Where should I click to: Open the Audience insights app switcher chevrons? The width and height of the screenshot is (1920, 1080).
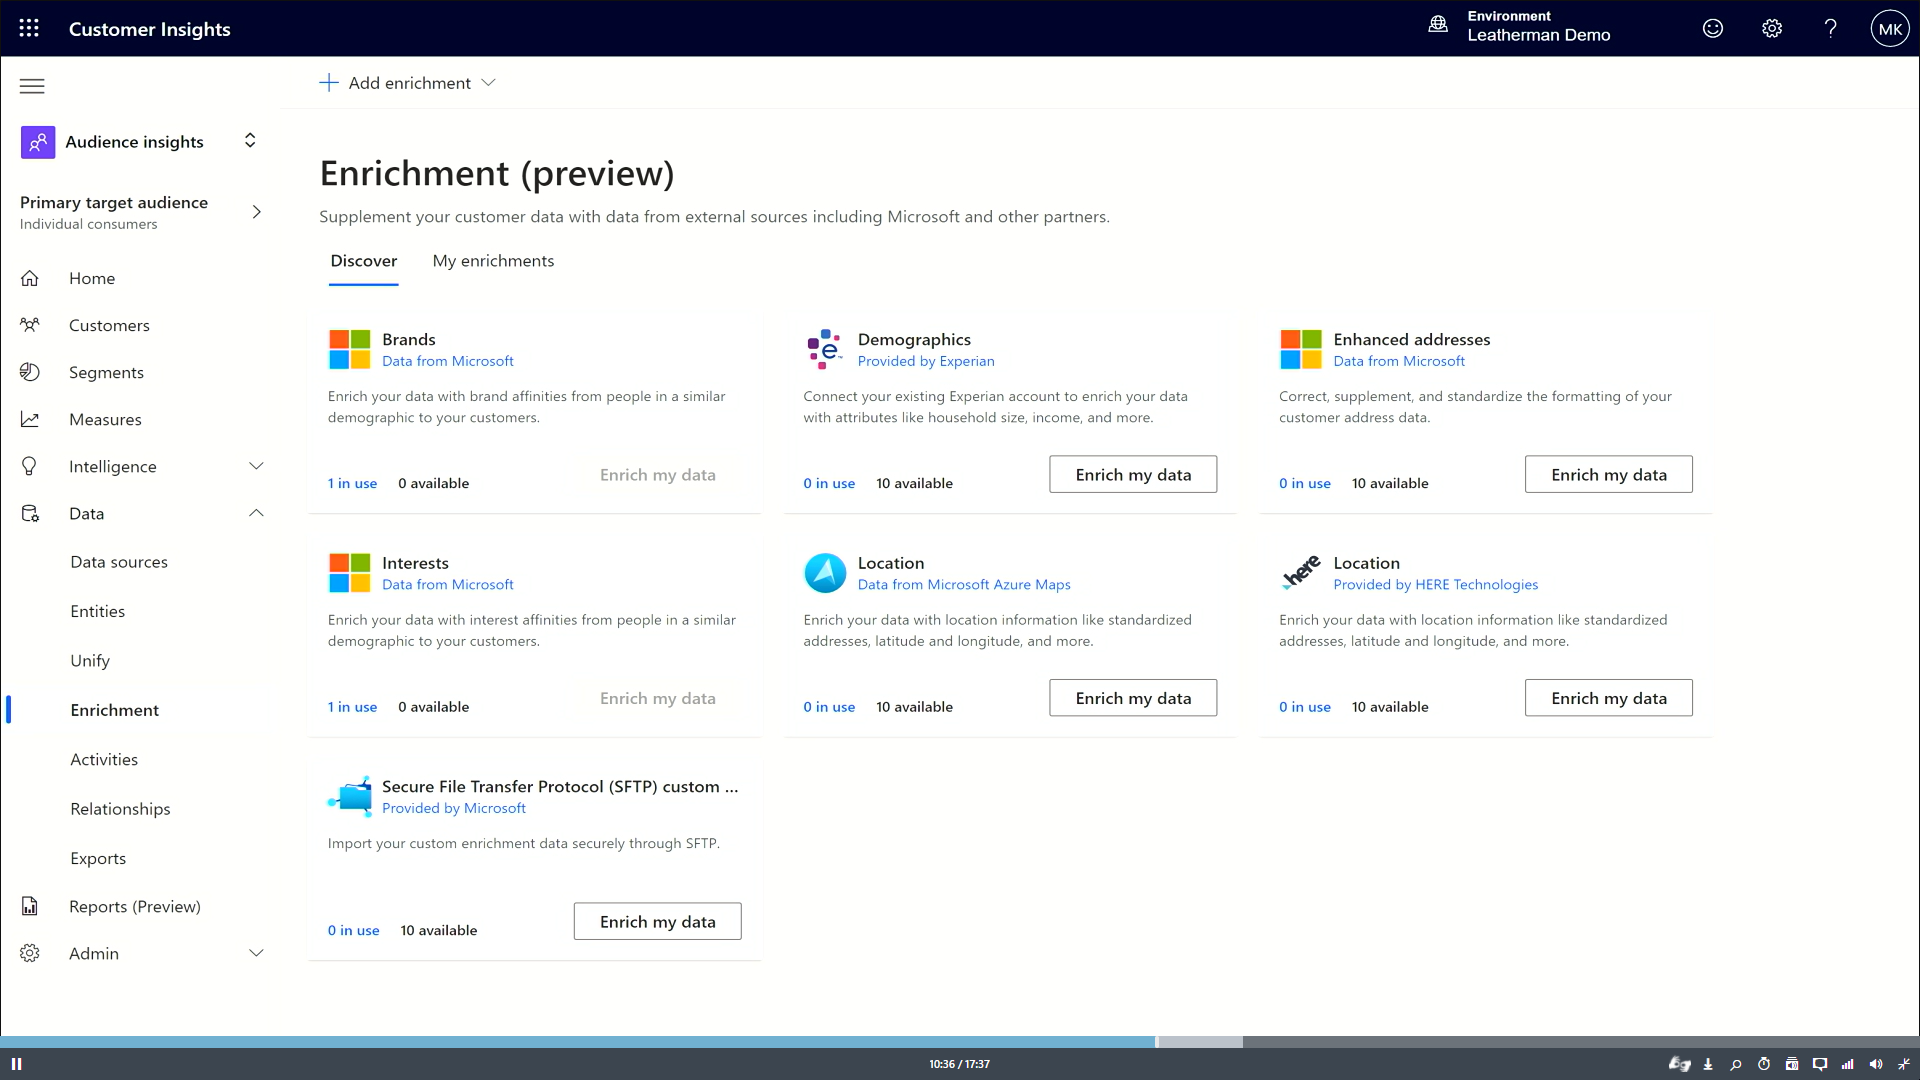tap(250, 141)
